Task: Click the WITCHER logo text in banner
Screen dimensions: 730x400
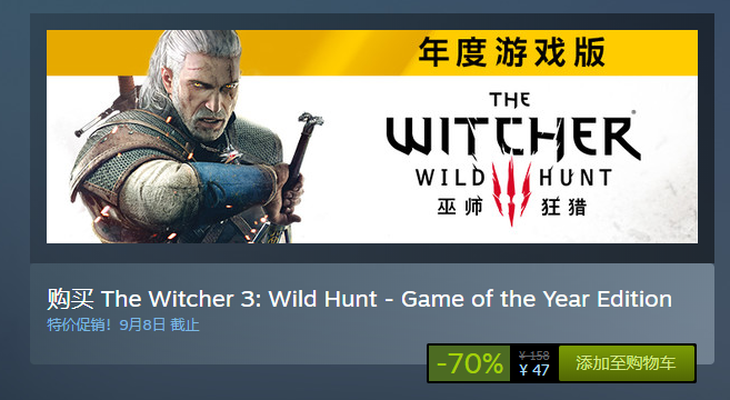Action: click(514, 136)
